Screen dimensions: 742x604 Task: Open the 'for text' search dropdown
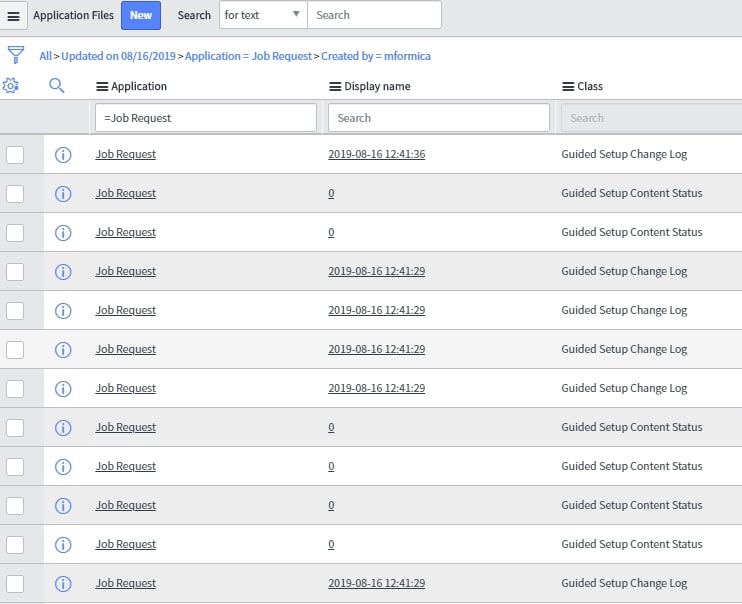click(x=263, y=15)
